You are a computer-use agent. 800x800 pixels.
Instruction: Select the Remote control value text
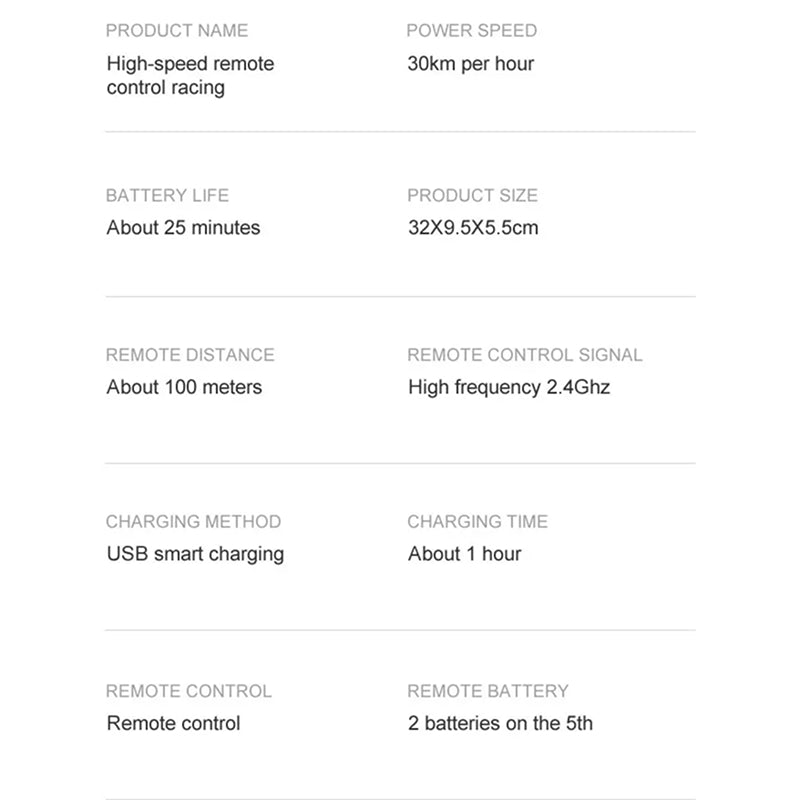pos(173,723)
